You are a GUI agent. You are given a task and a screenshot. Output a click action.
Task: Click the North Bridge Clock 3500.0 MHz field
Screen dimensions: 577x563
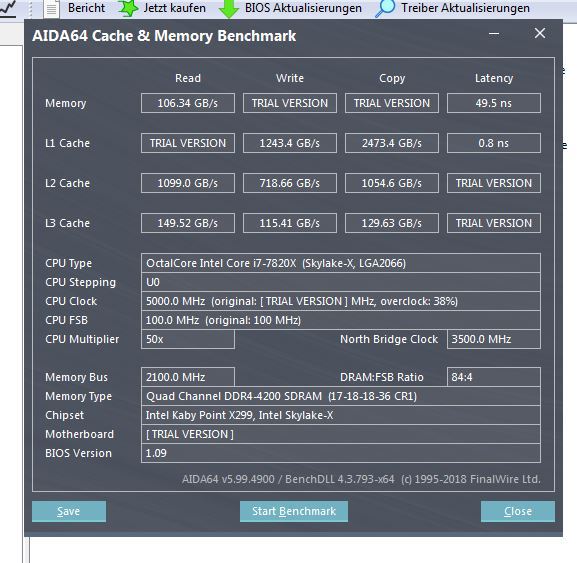pyautogui.click(x=493, y=339)
